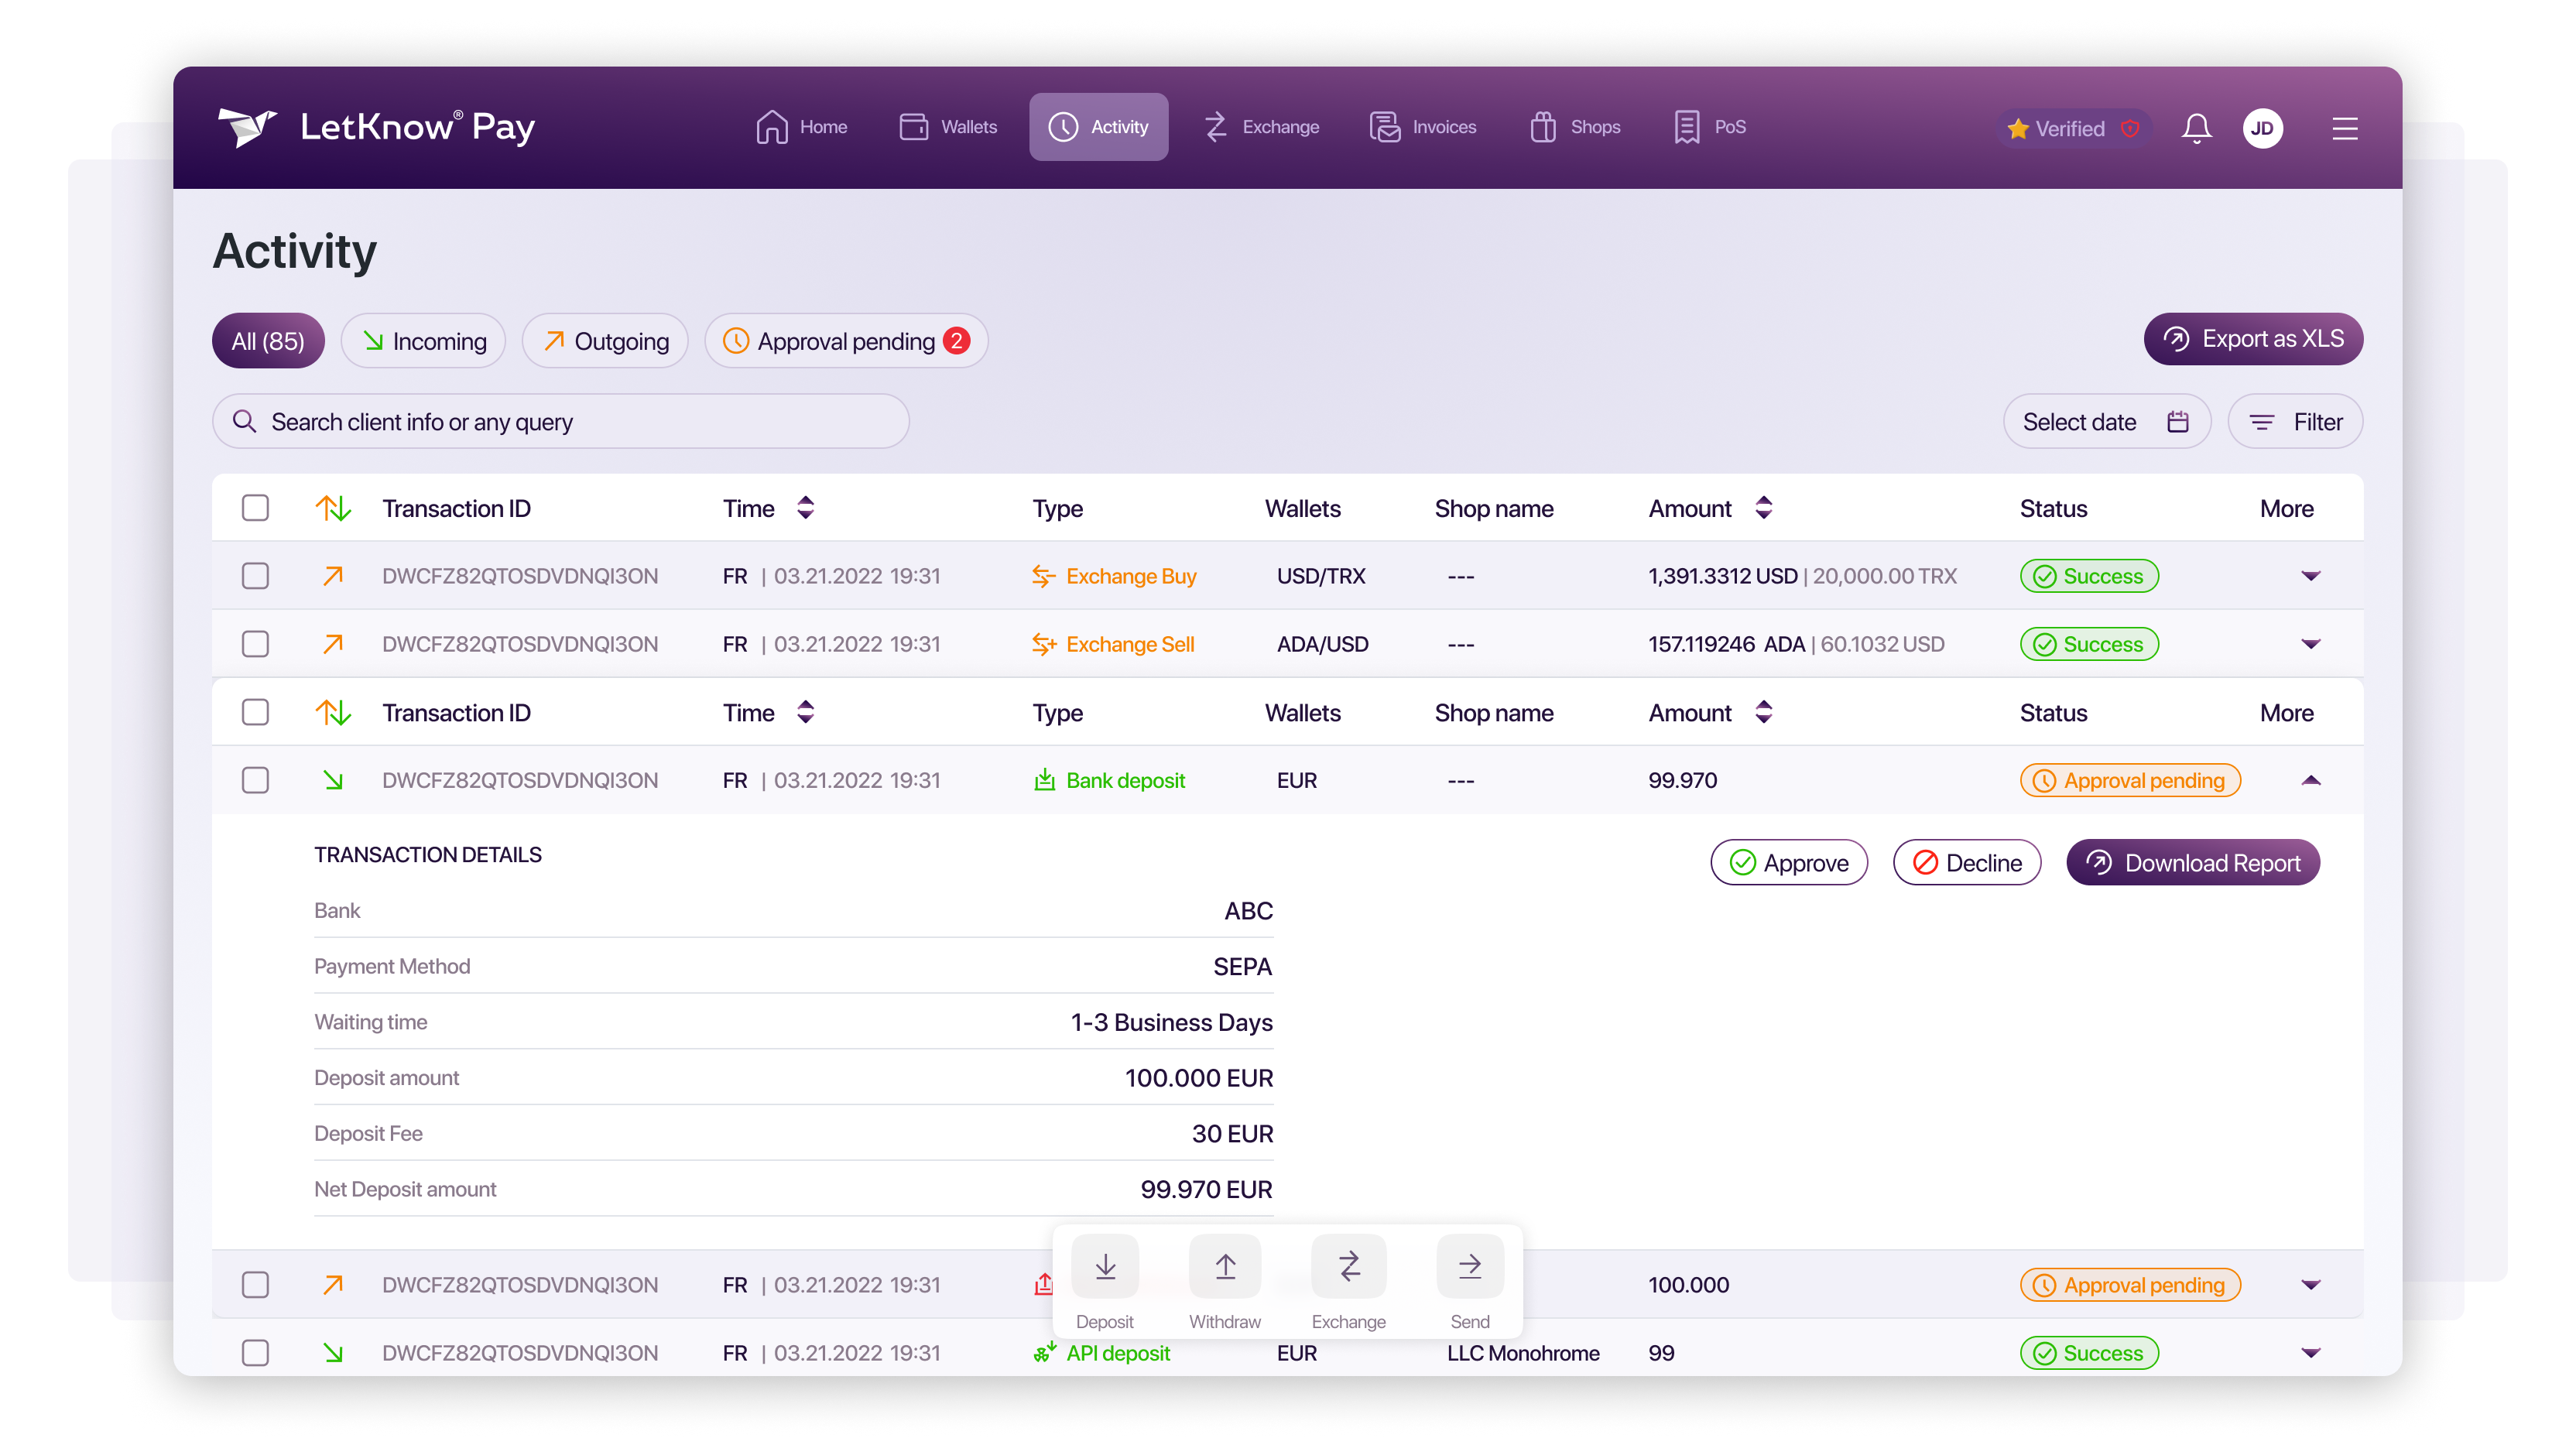Click the Send quick action icon

[x=1469, y=1266]
